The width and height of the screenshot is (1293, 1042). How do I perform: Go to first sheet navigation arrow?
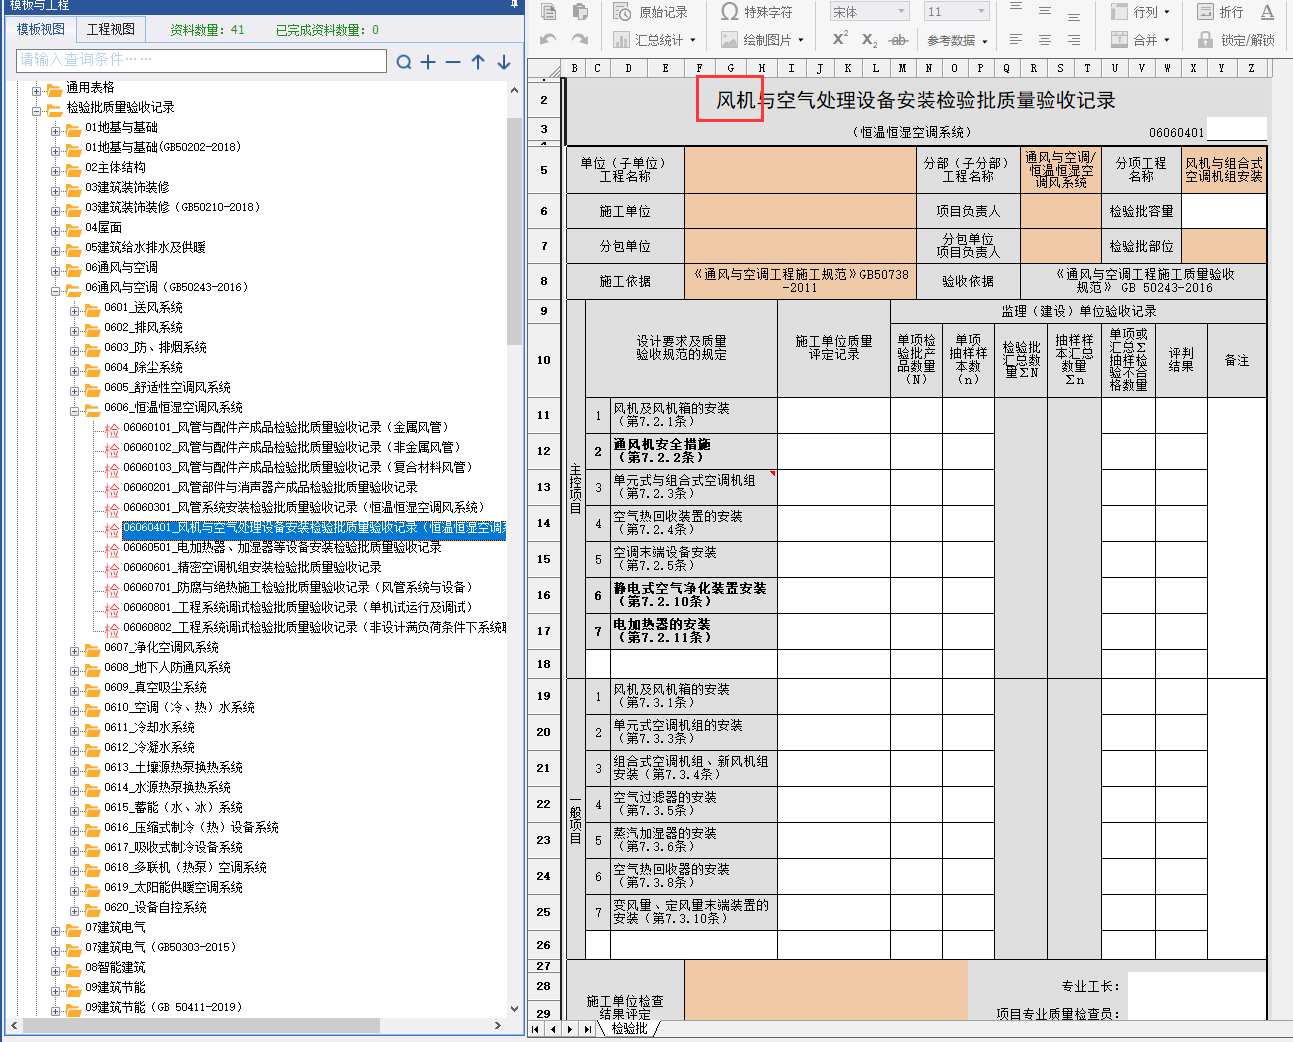point(536,1029)
